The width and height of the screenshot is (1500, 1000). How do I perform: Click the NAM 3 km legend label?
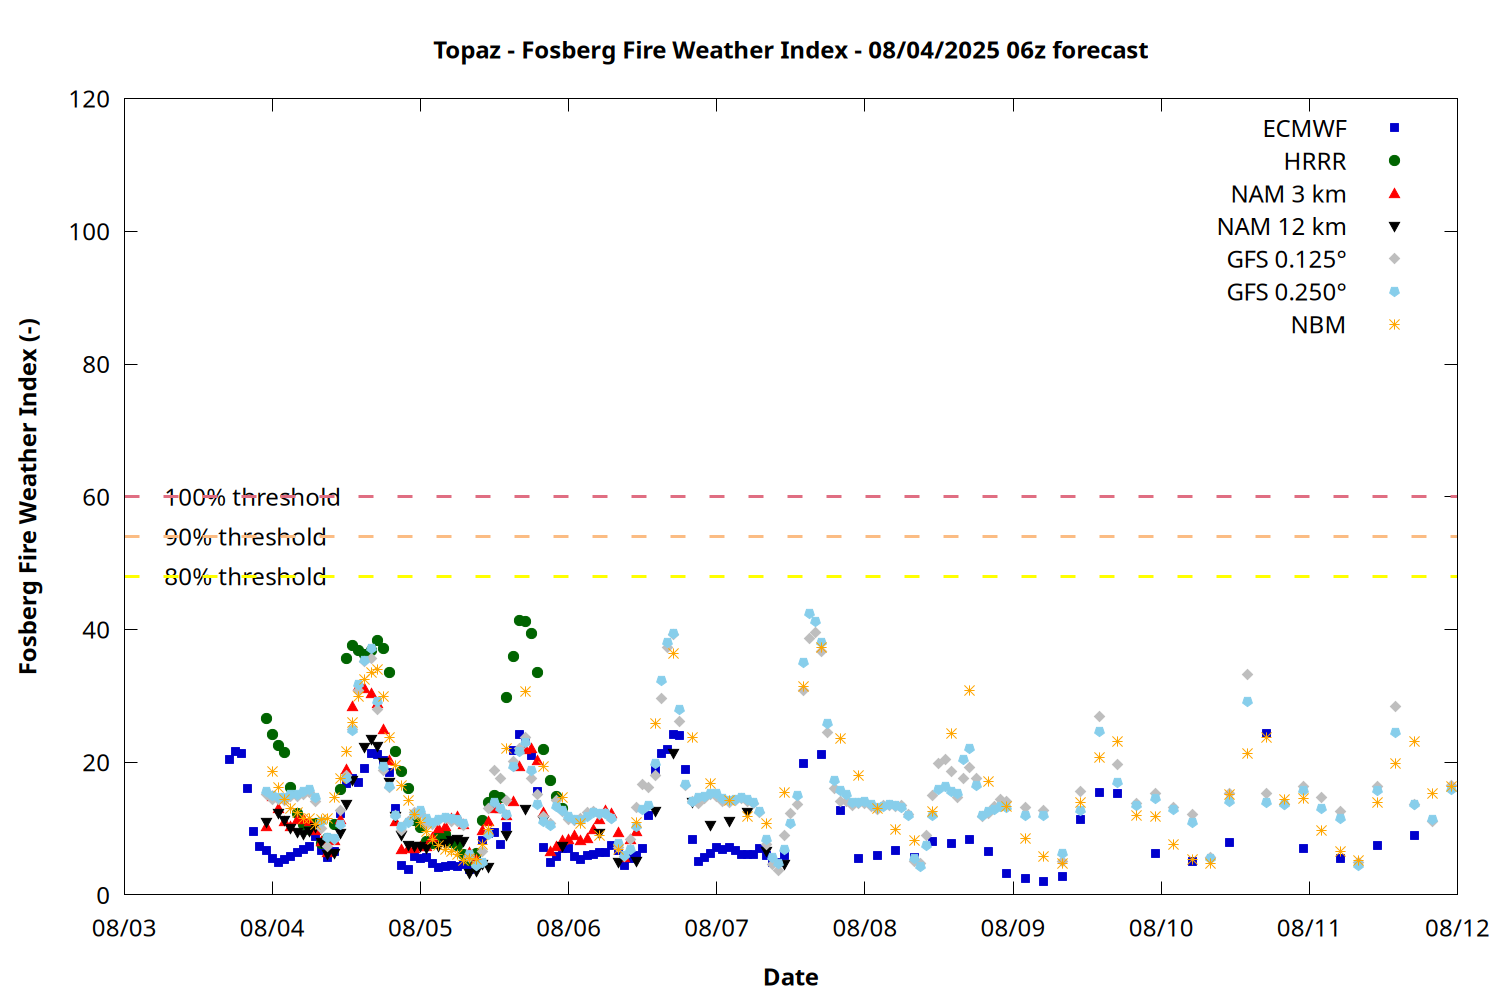(1288, 194)
